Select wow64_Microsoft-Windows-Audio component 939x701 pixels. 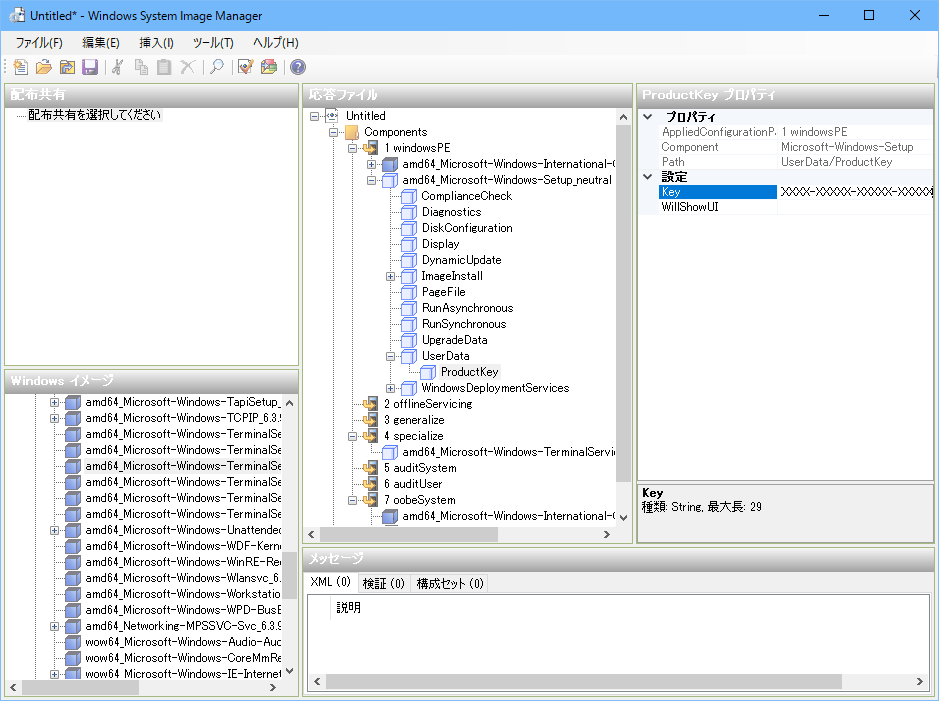coord(183,642)
